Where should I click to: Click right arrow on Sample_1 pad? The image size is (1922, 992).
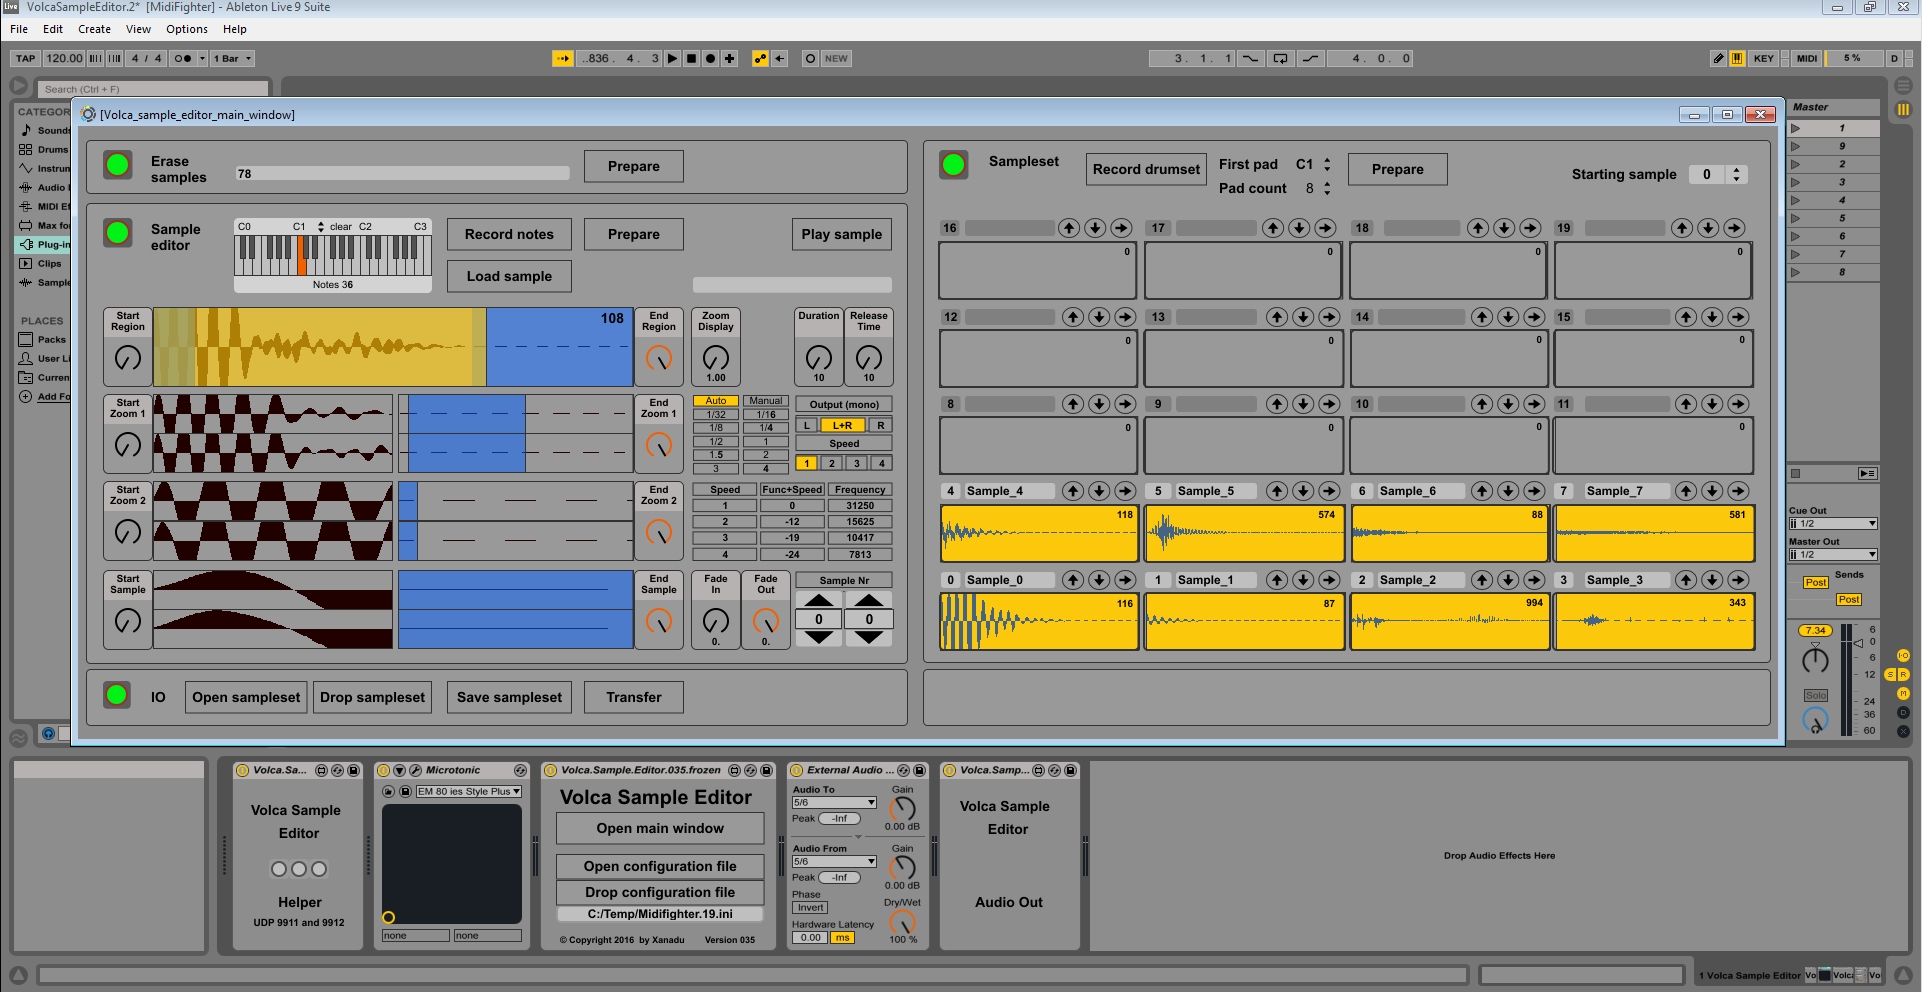pyautogui.click(x=1329, y=580)
